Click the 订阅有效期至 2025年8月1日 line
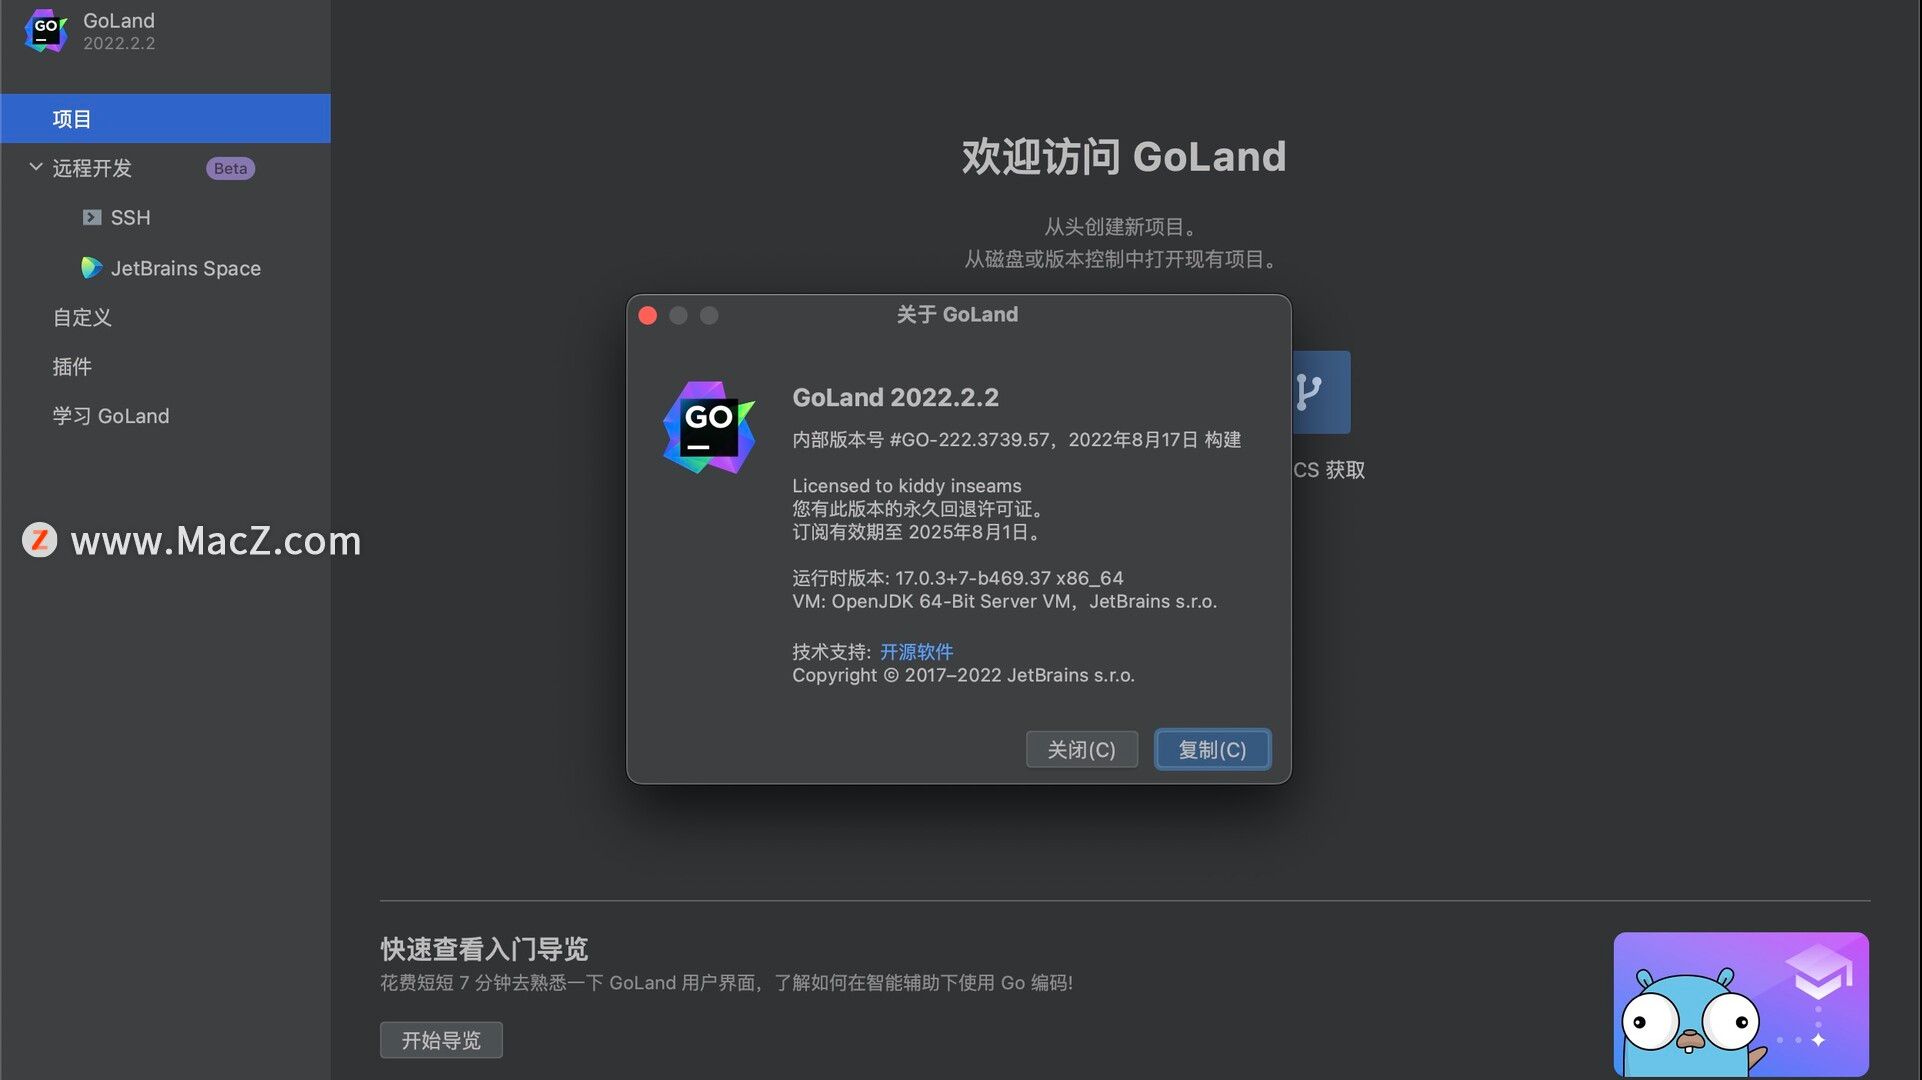This screenshot has width=1922, height=1080. tap(919, 531)
